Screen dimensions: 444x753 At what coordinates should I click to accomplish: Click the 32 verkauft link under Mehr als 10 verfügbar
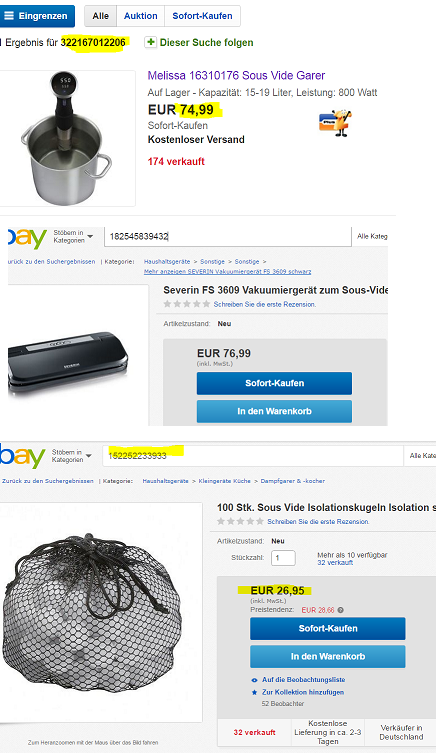tap(335, 562)
